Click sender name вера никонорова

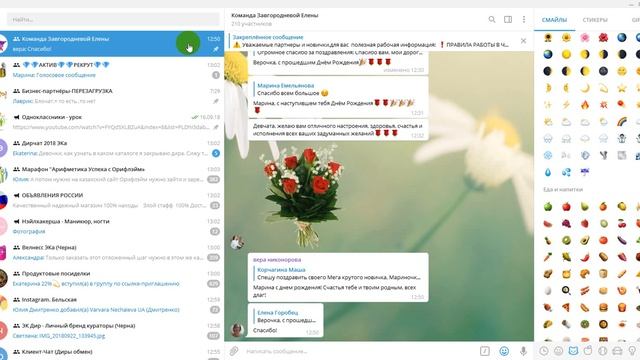tap(277, 260)
